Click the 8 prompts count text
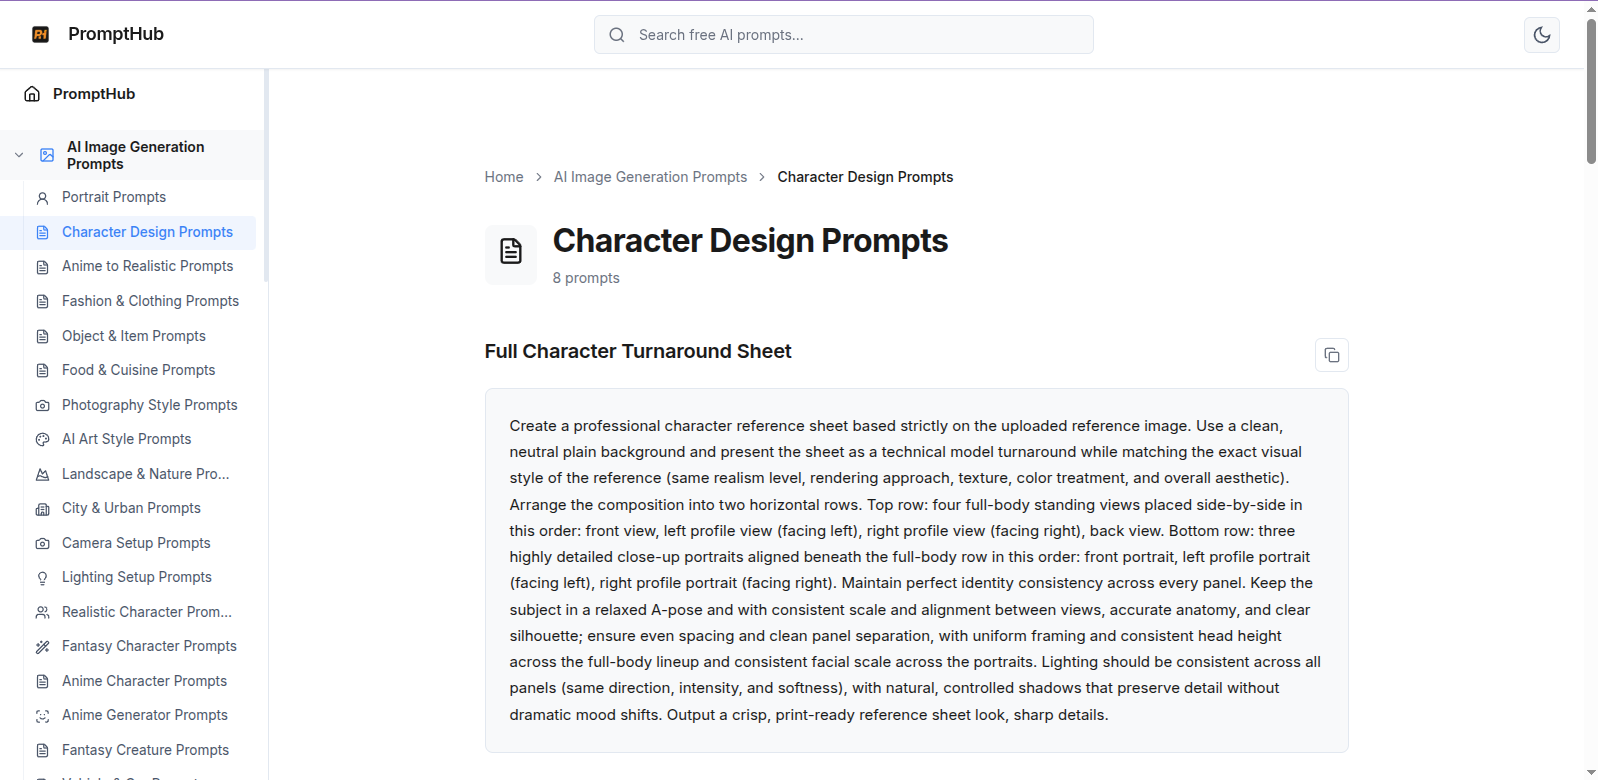1598x780 pixels. coord(586,278)
